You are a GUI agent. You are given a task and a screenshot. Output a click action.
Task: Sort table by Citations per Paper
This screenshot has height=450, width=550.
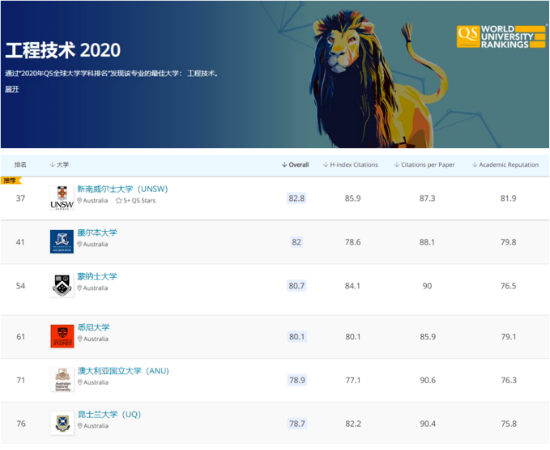point(424,165)
